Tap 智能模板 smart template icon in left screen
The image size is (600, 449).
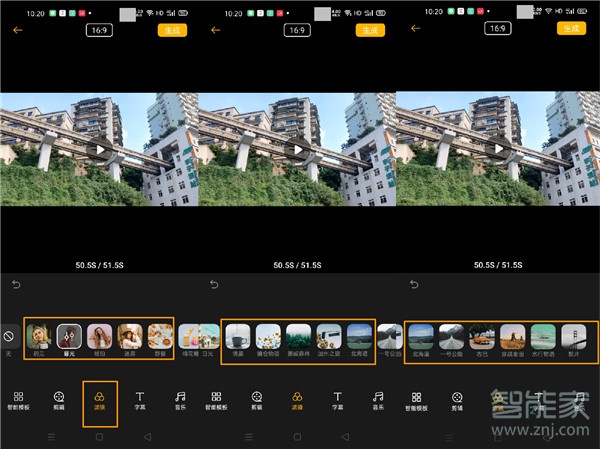[x=19, y=401]
